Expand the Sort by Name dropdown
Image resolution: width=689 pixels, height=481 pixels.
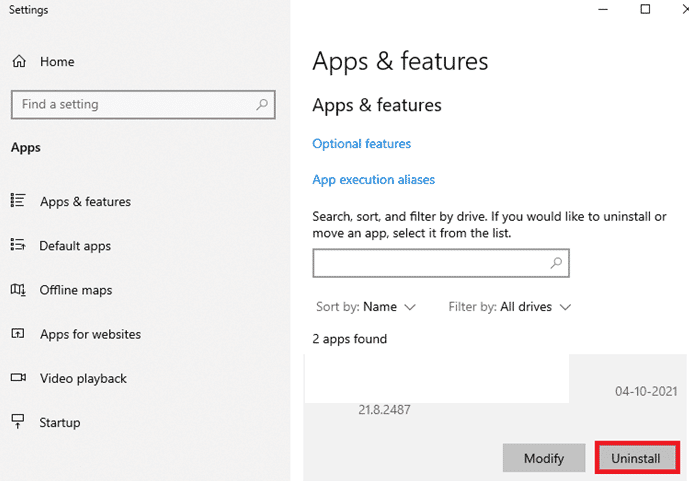366,307
